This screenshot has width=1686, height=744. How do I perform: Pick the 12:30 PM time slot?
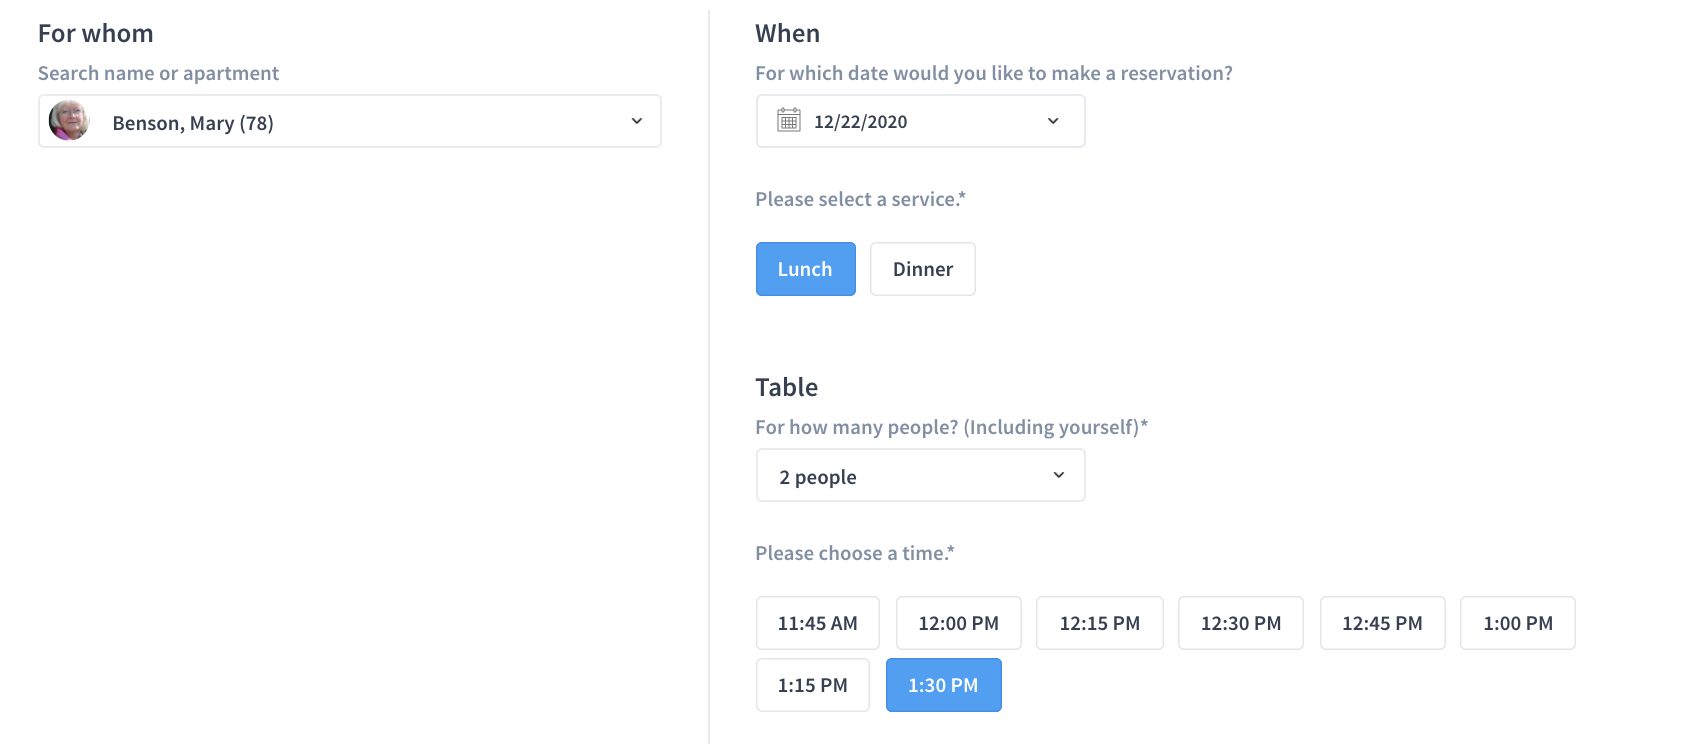pyautogui.click(x=1241, y=623)
